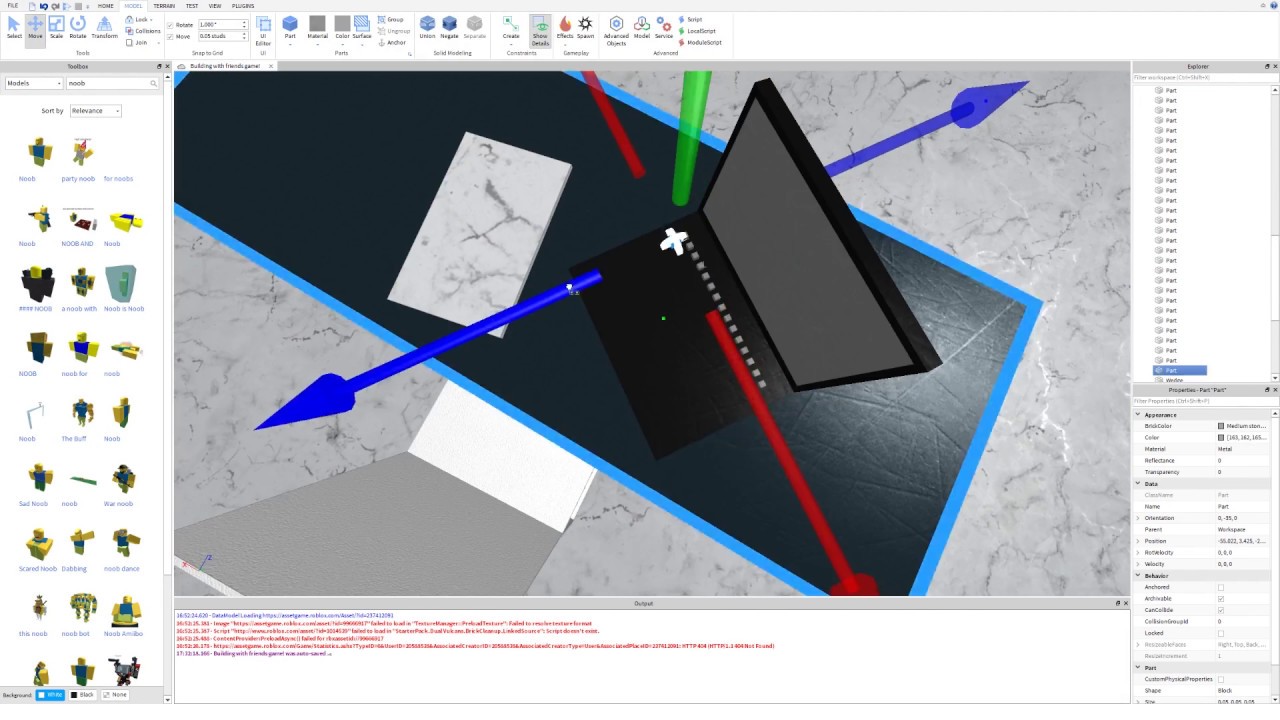
Task: Select the 'party noob' model thumbnail
Action: pyautogui.click(x=82, y=153)
